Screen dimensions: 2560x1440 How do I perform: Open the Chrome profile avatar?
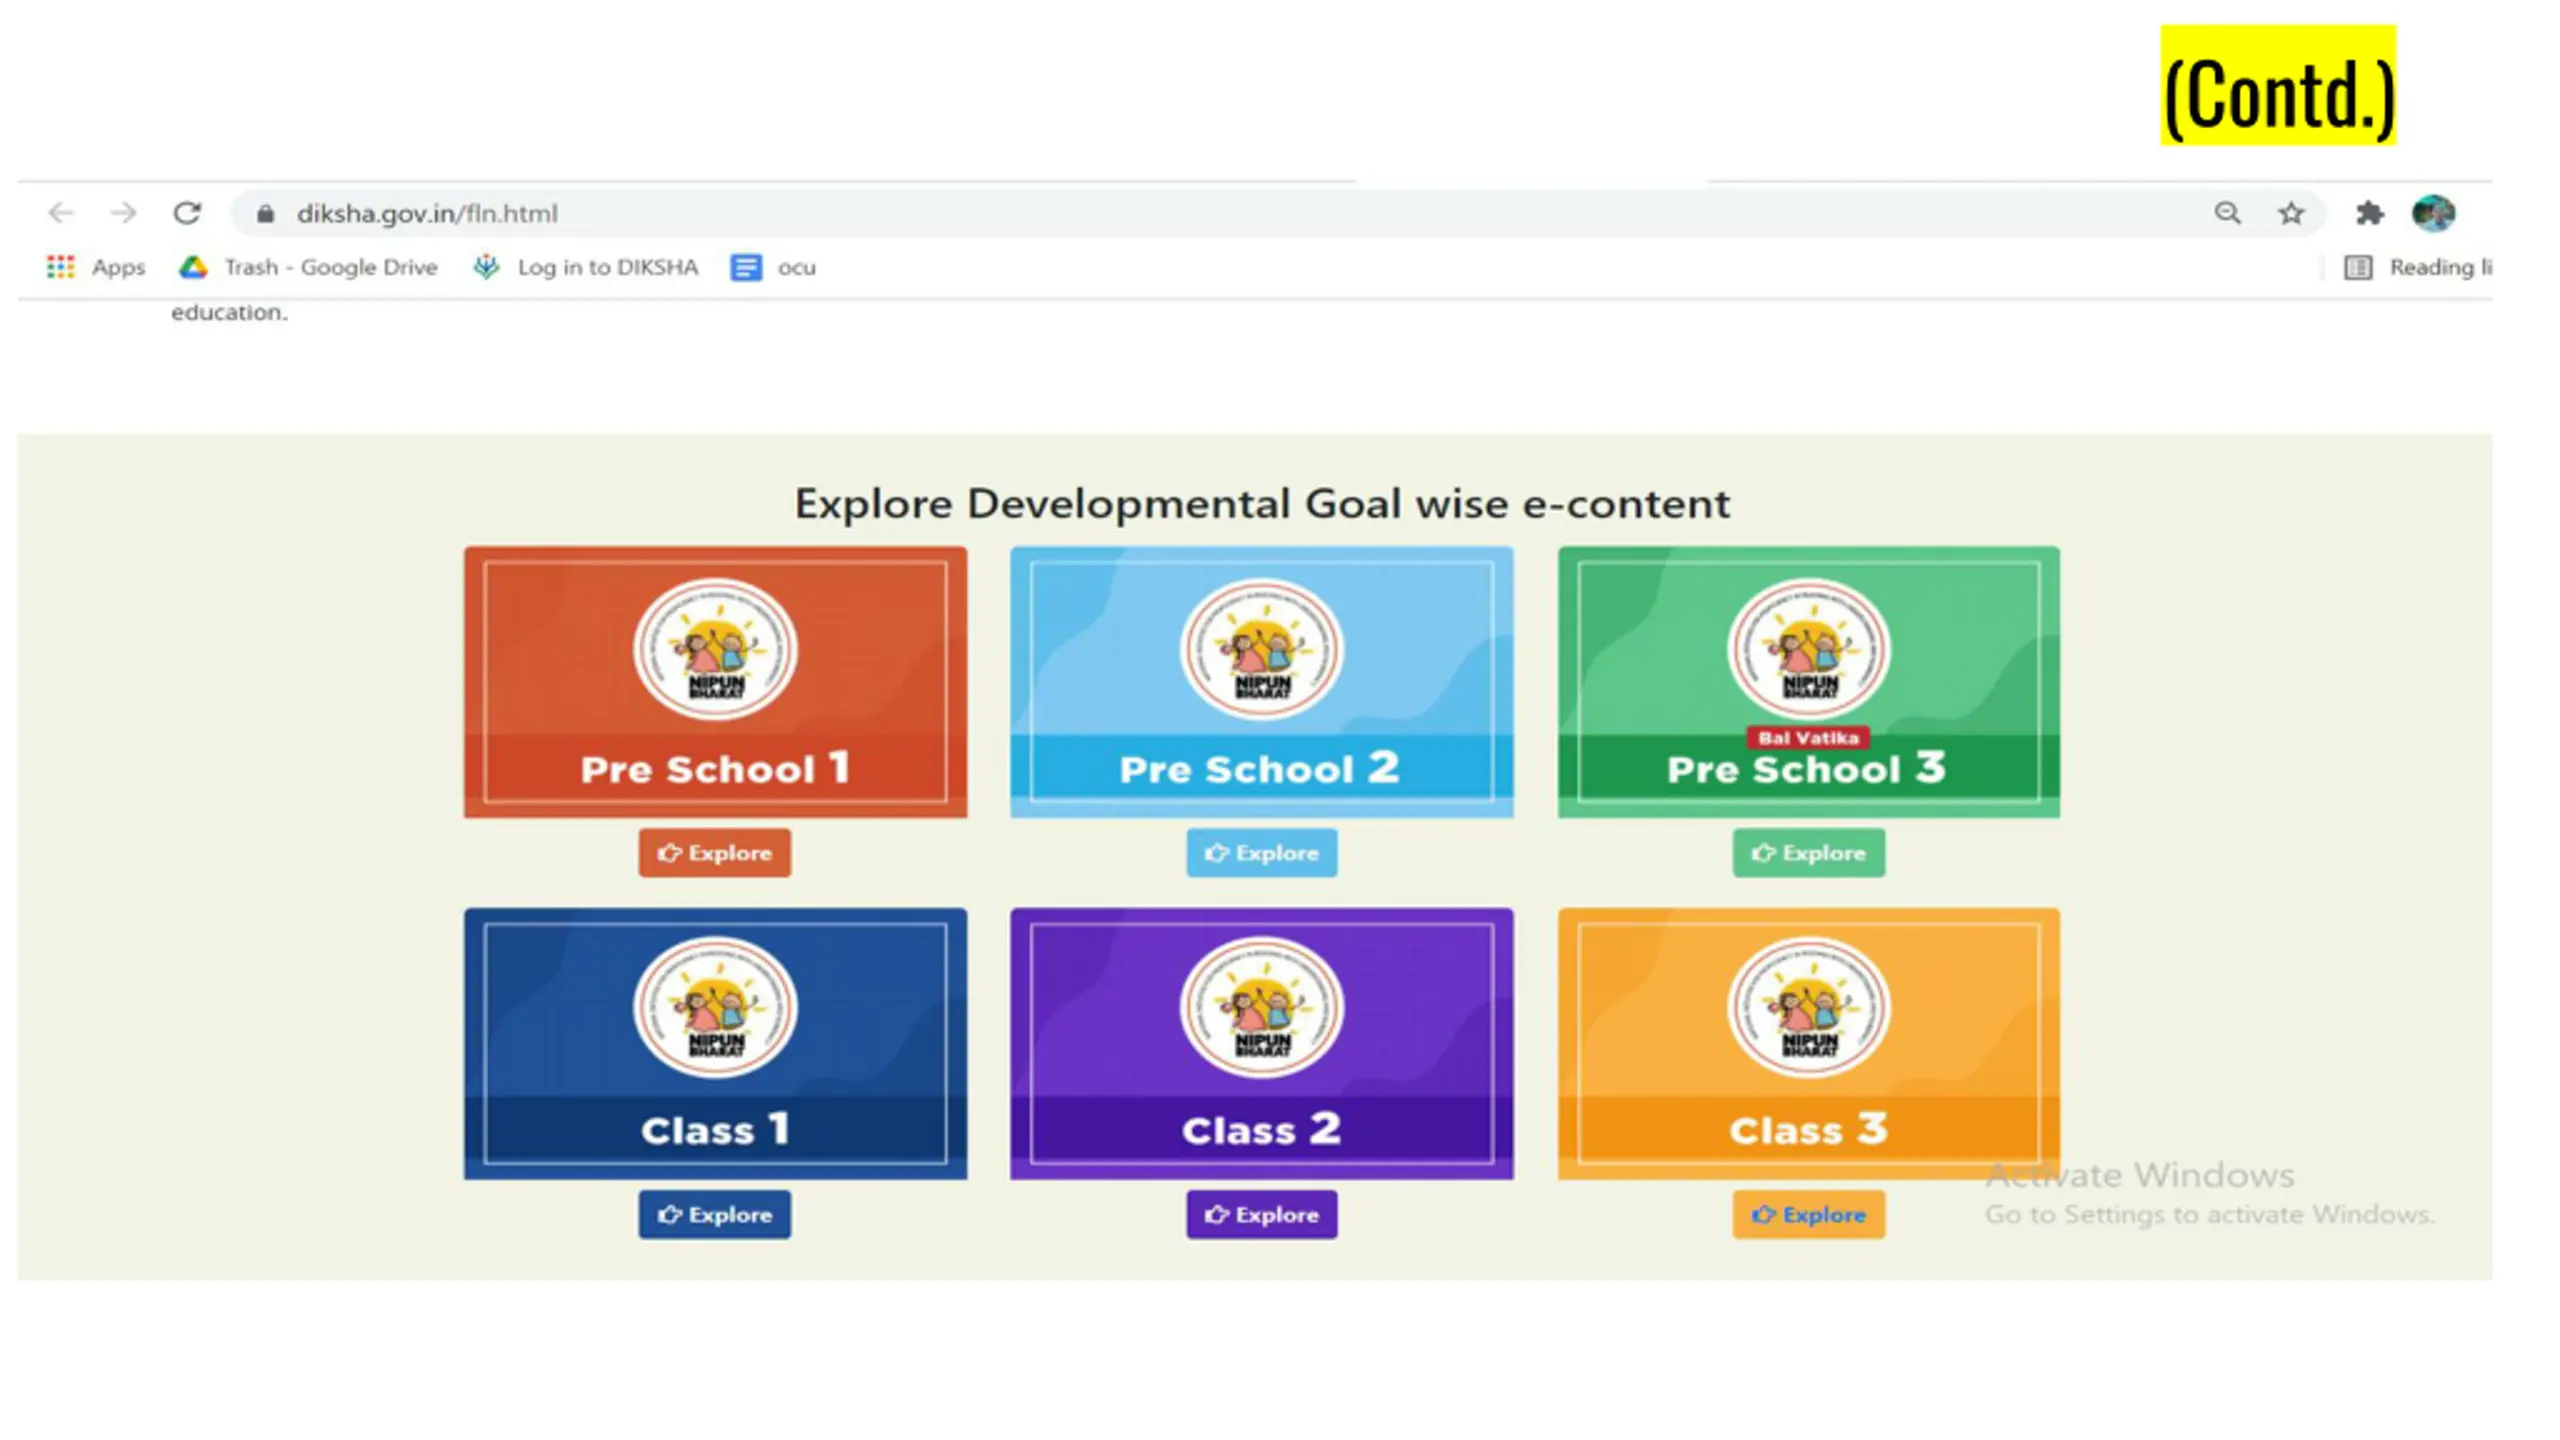coord(2433,213)
